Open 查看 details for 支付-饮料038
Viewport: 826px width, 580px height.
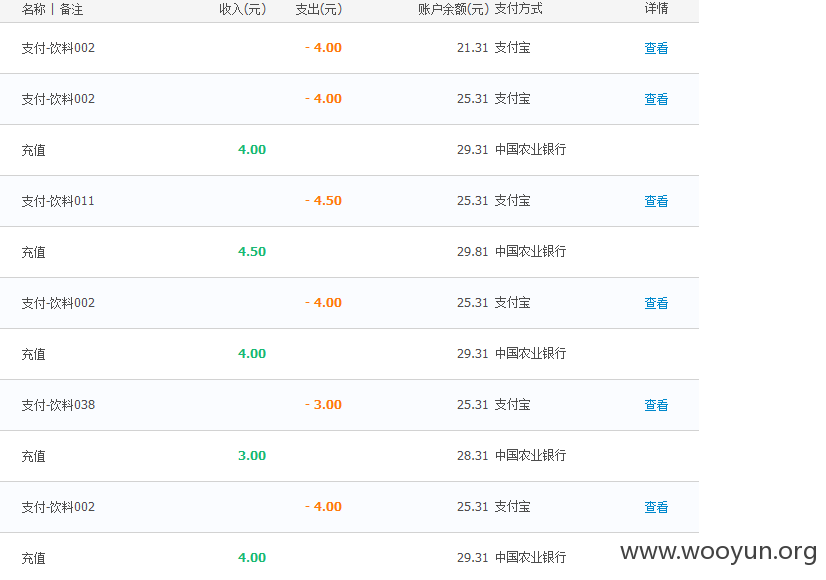pyautogui.click(x=656, y=405)
